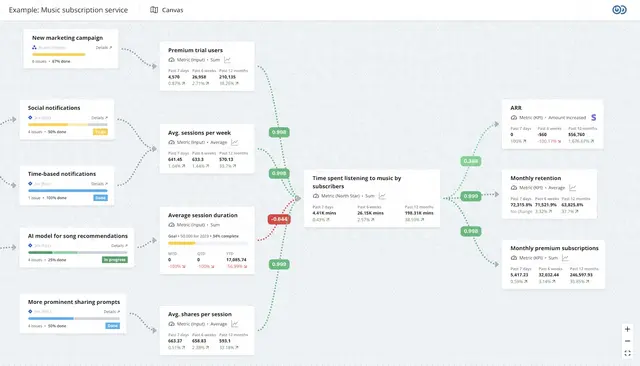Viewport: 640px width, 366px height.
Task: Open chart icon on Monthly premium subscriptions card
Action: click(565, 258)
